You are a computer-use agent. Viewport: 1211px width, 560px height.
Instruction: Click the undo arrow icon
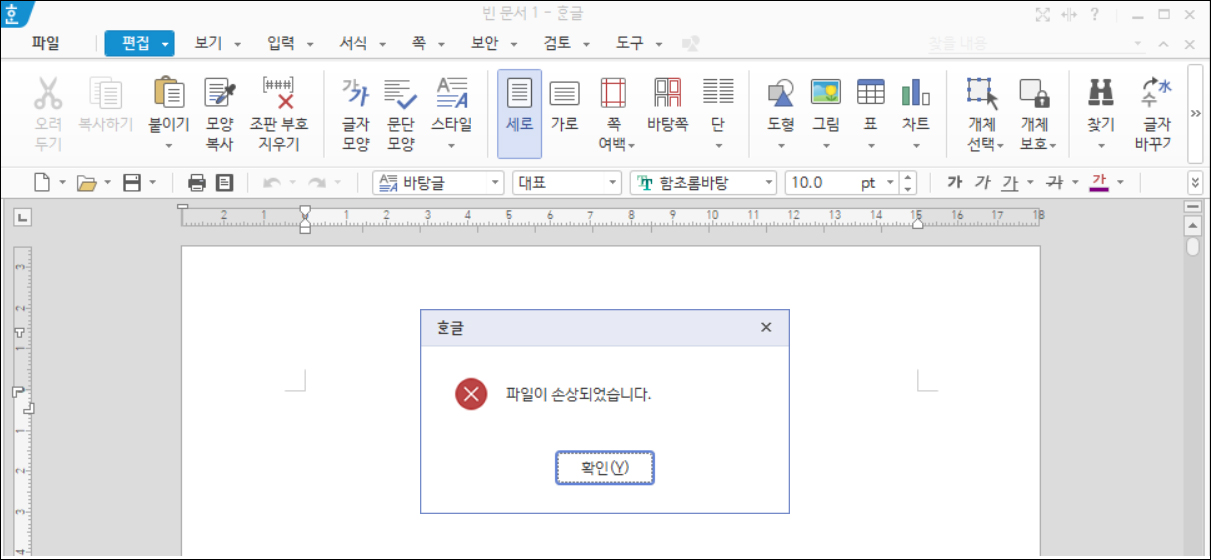click(271, 183)
